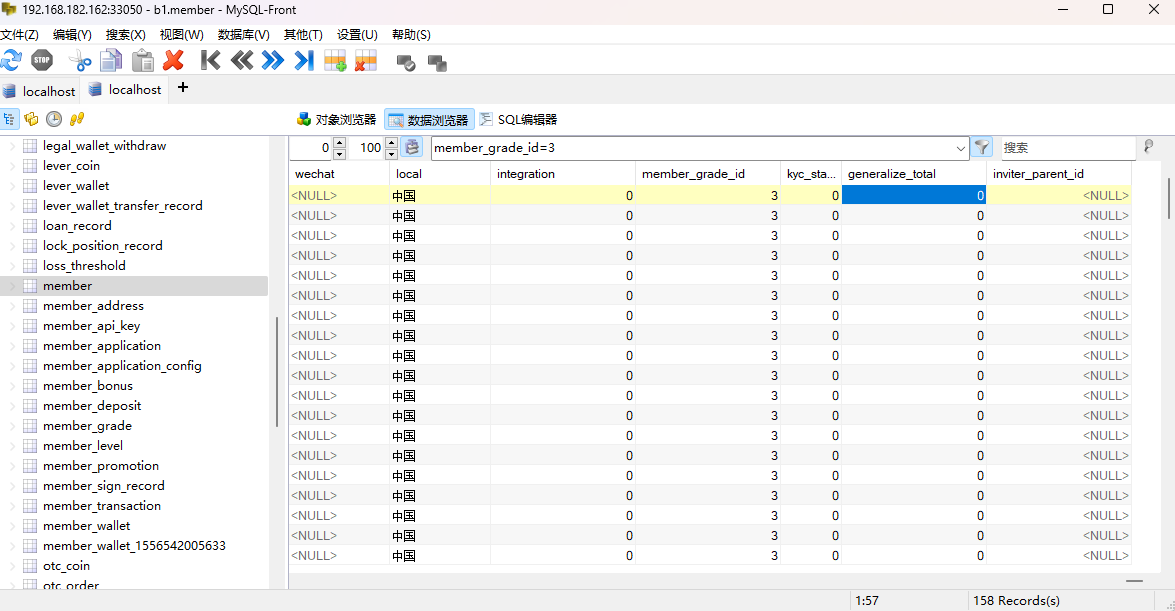Click the red X delete icon
Screen dimensions: 1175x611
[173, 60]
